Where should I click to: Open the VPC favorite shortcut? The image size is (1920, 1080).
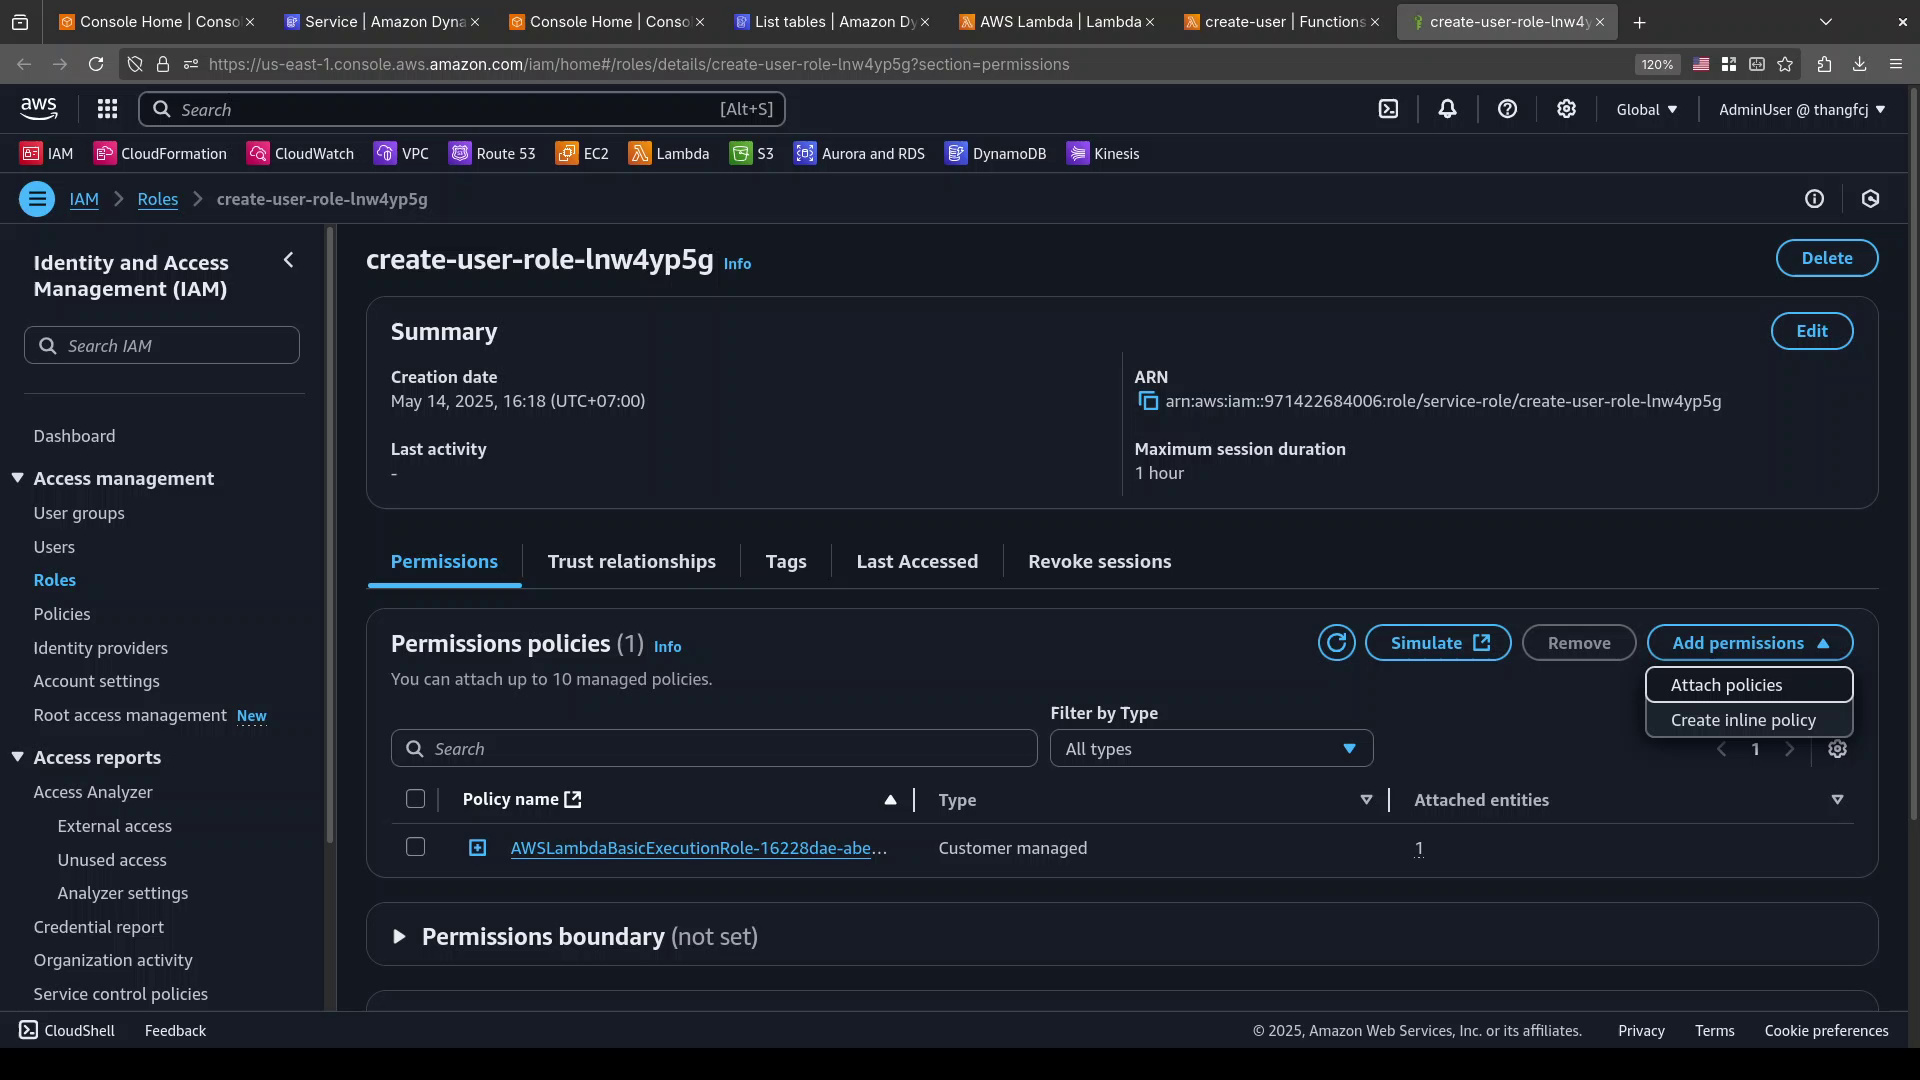tap(402, 153)
